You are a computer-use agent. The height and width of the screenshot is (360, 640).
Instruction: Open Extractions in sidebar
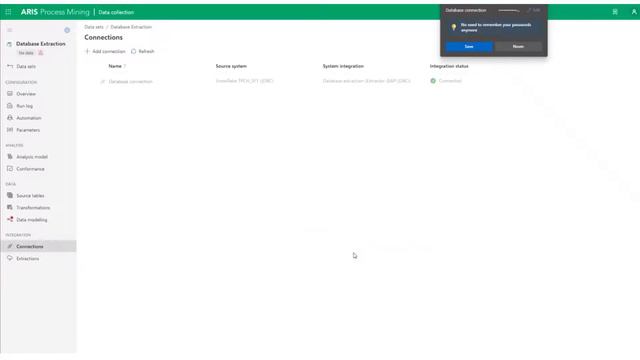(x=28, y=259)
